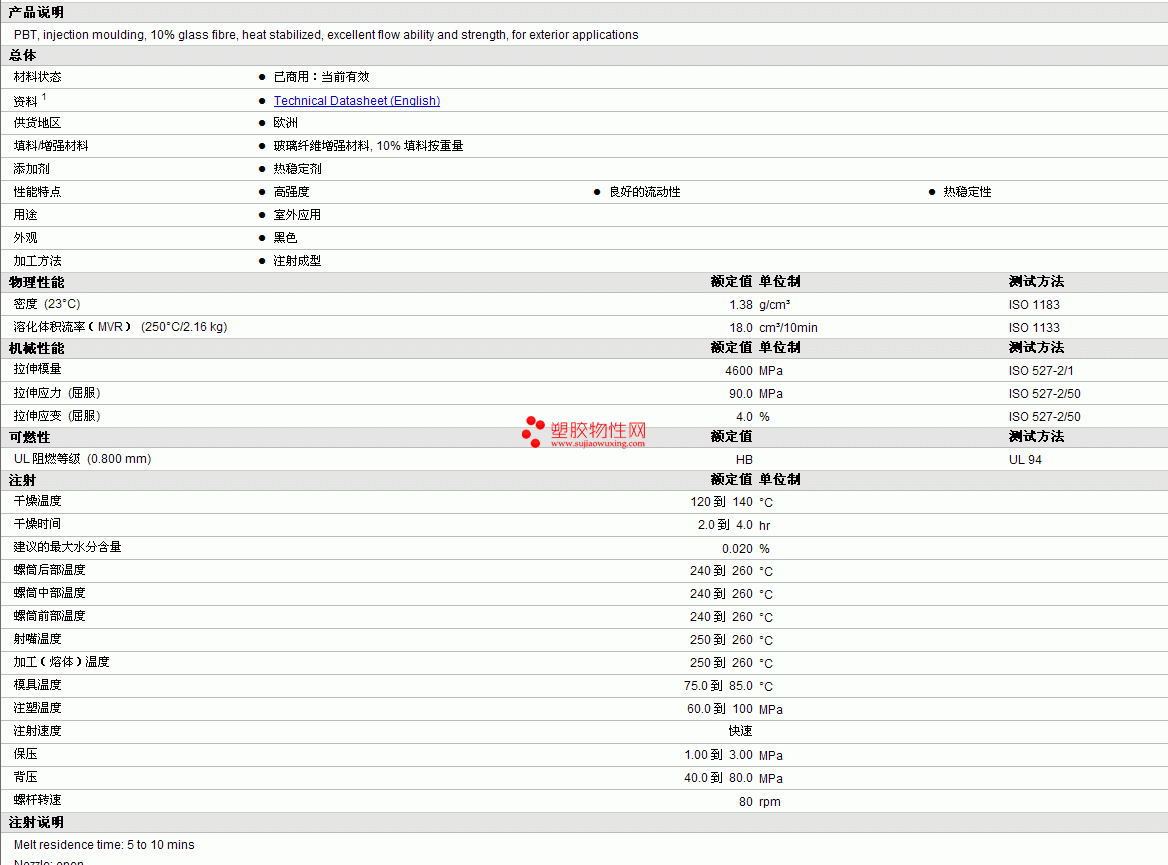Click the UL flammability rating HB
Viewport: 1168px width, 865px height.
(744, 460)
